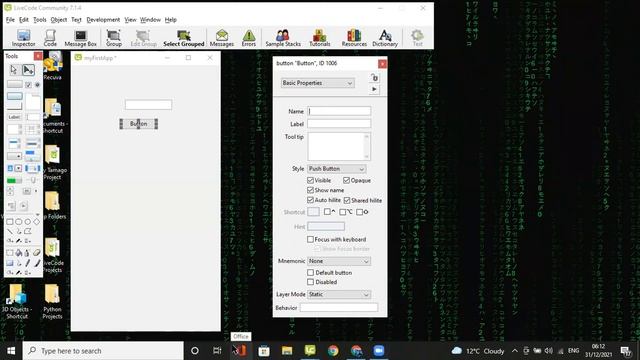Open the Message Box toolbar icon
This screenshot has height=360, width=640.
click(x=80, y=38)
